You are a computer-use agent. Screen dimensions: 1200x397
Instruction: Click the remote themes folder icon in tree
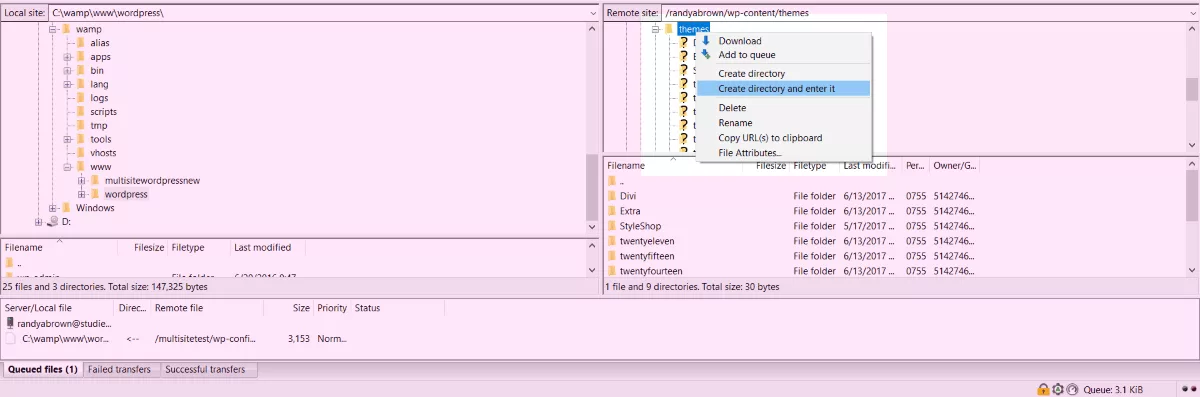[x=669, y=29]
